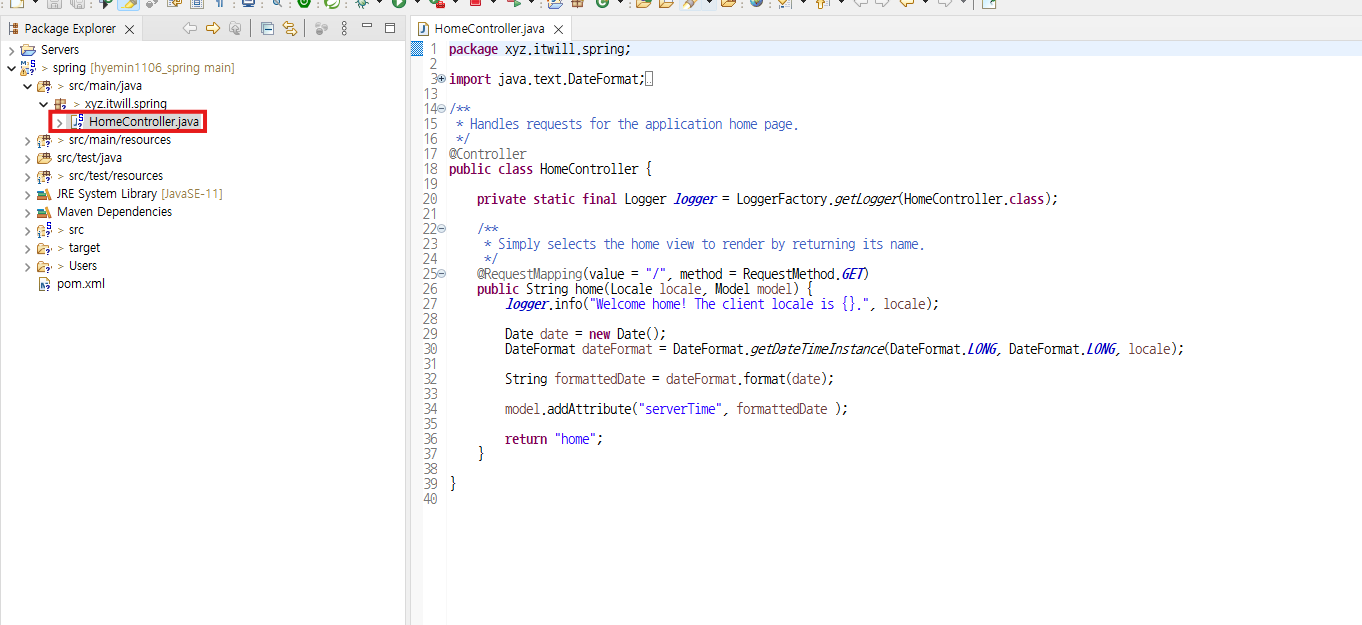Expand the src/test/resources folder
This screenshot has width=1362, height=625.
28,176
